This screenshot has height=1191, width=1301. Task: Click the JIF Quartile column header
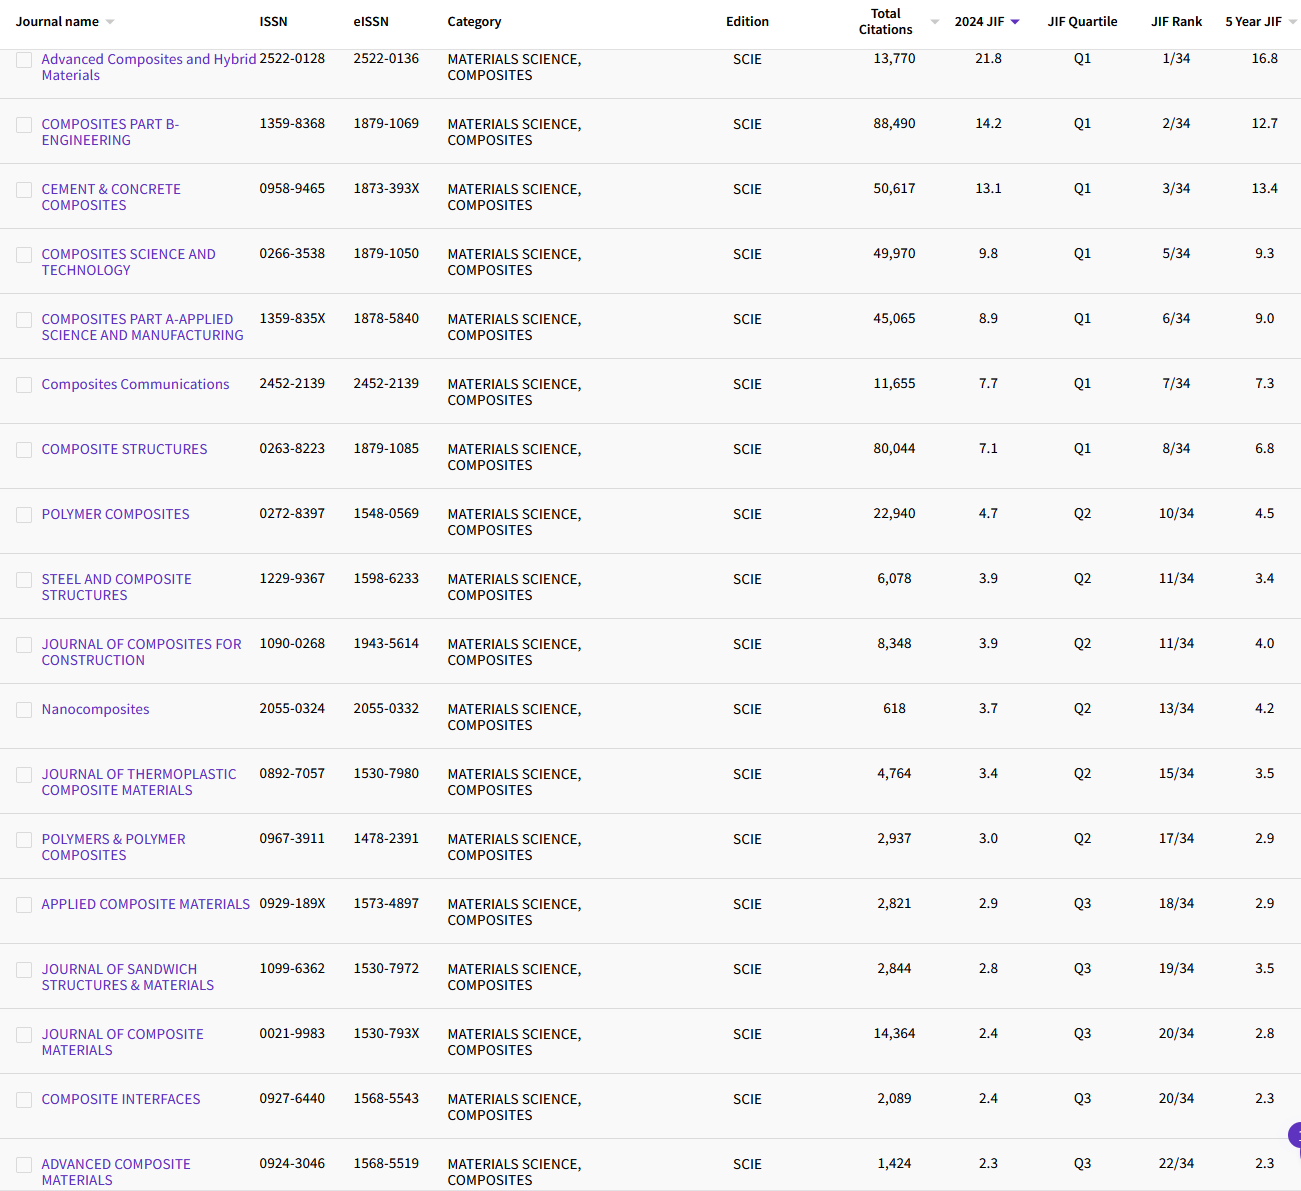point(1082,20)
